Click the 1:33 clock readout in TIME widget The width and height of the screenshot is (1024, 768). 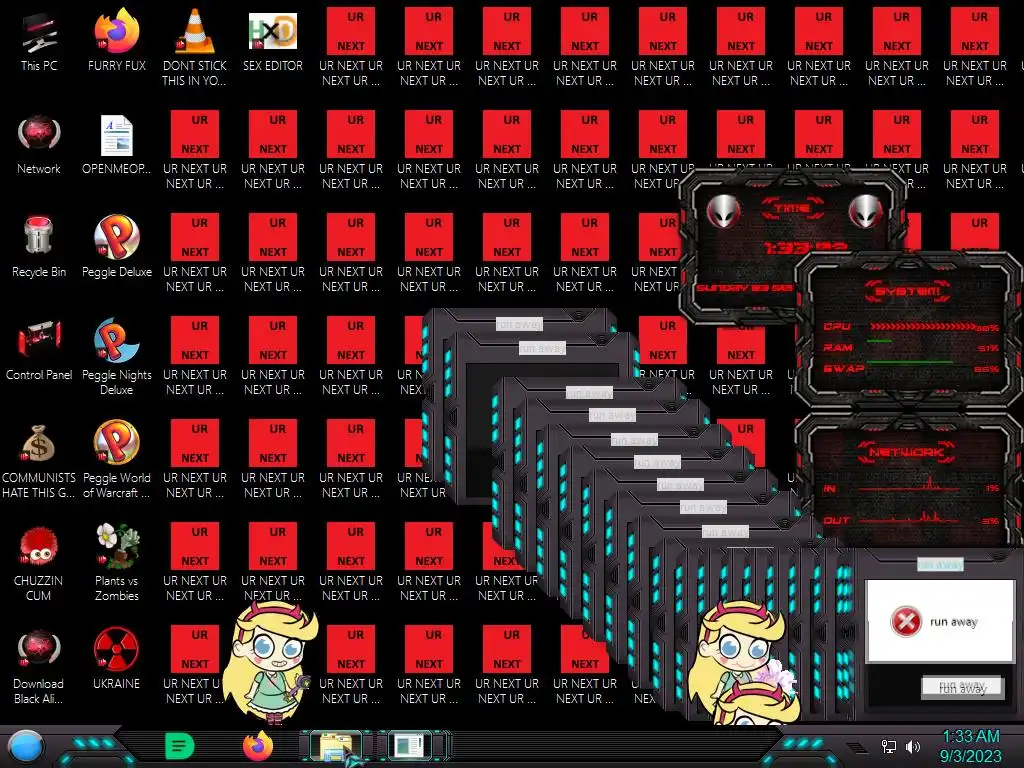[x=806, y=247]
